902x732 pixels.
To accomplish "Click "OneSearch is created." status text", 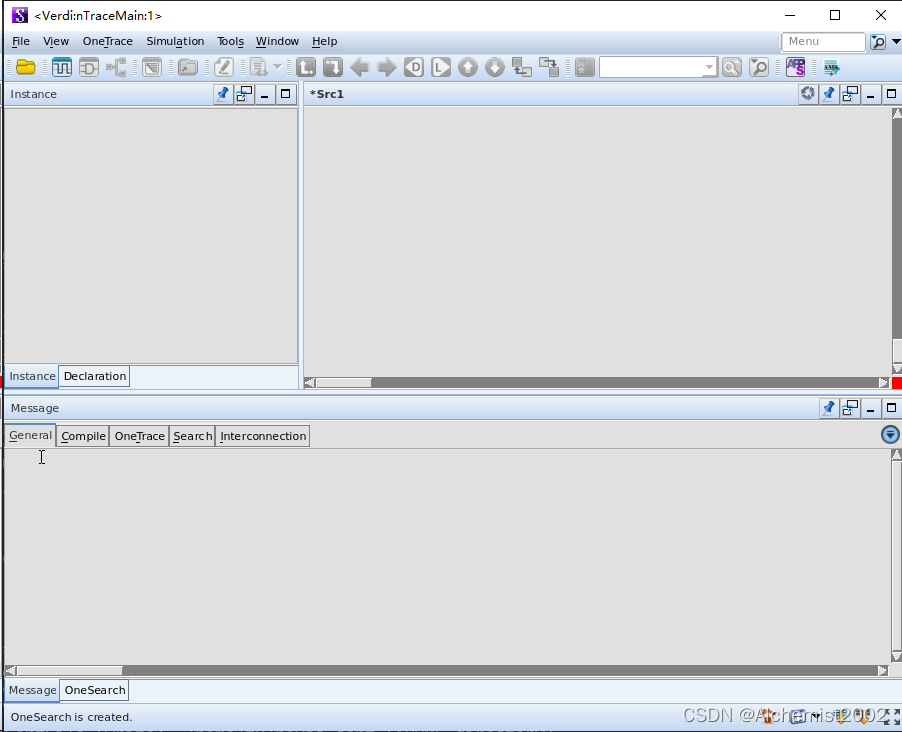I will tap(71, 717).
